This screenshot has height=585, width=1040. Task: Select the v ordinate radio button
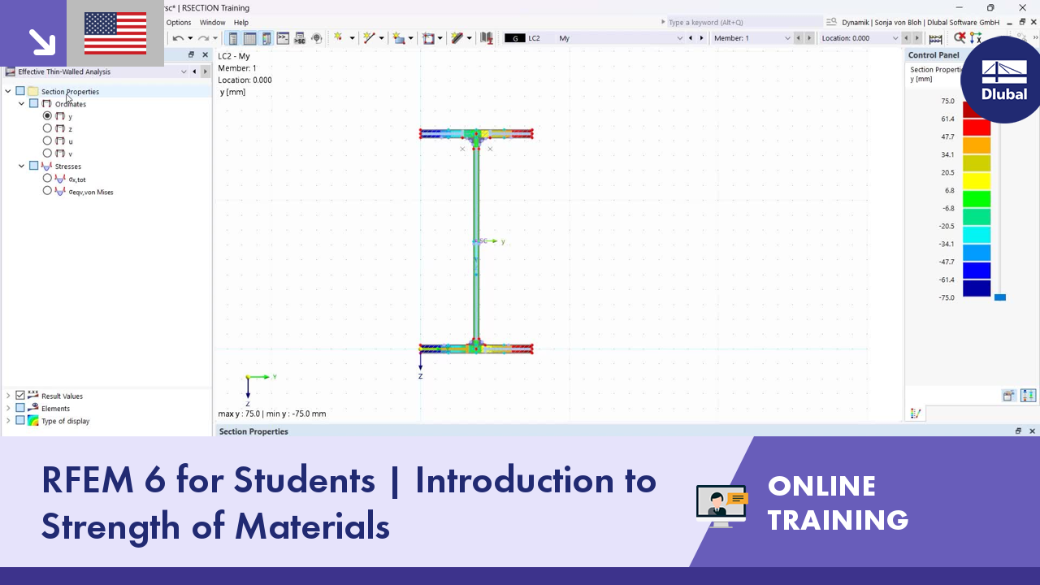point(47,153)
